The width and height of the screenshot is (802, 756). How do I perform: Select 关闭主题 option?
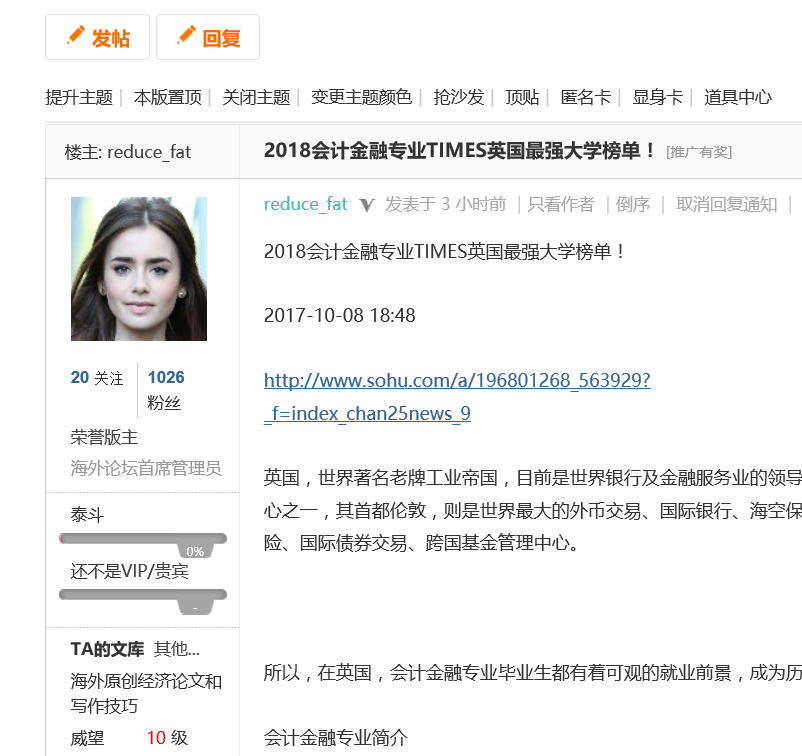pyautogui.click(x=256, y=97)
